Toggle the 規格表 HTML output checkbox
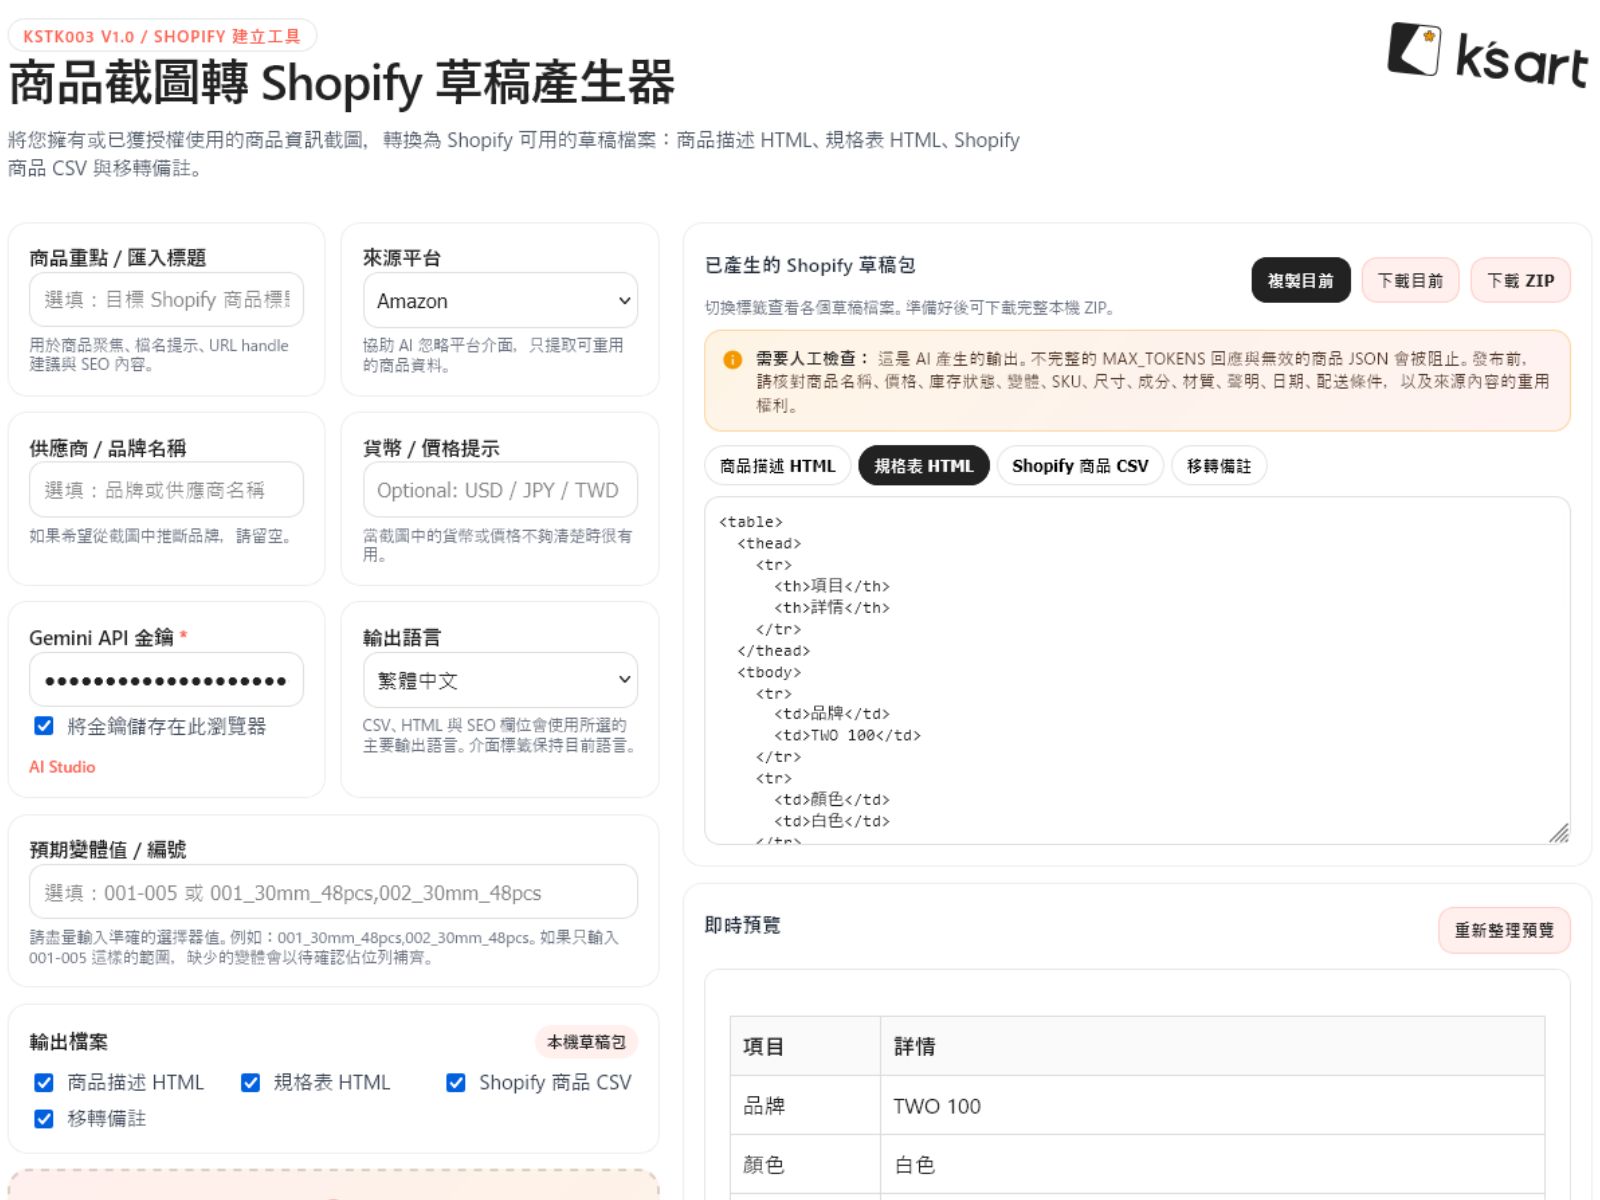1600x1200 pixels. [251, 1082]
